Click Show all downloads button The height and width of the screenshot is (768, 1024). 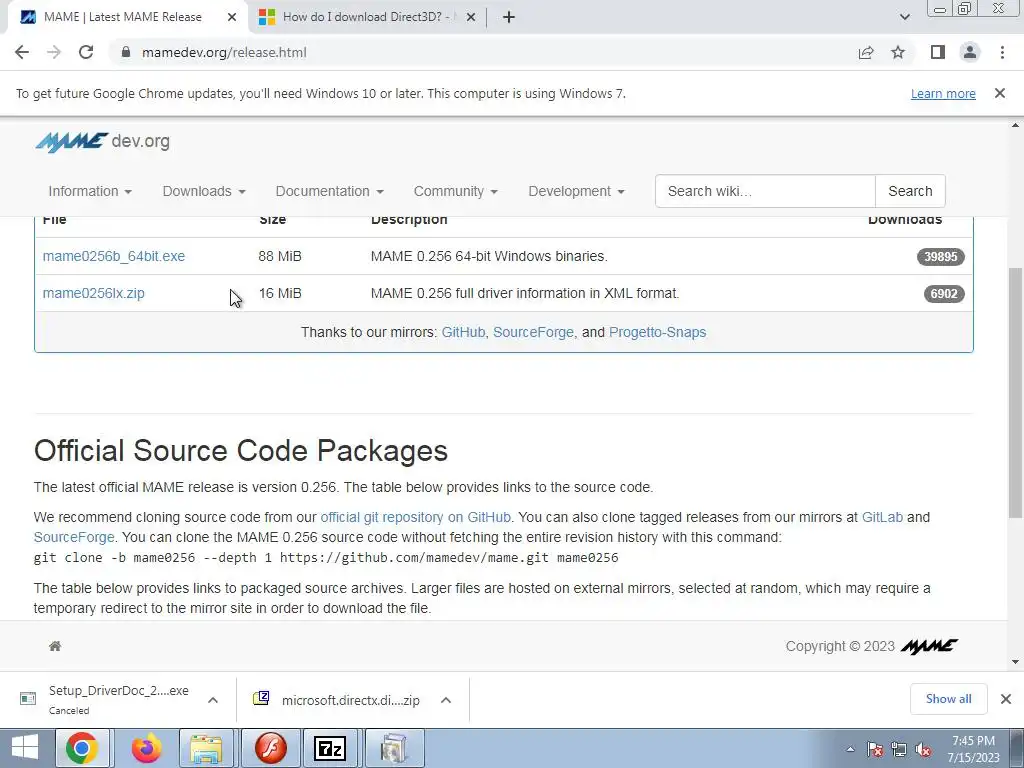pyautogui.click(x=948, y=699)
